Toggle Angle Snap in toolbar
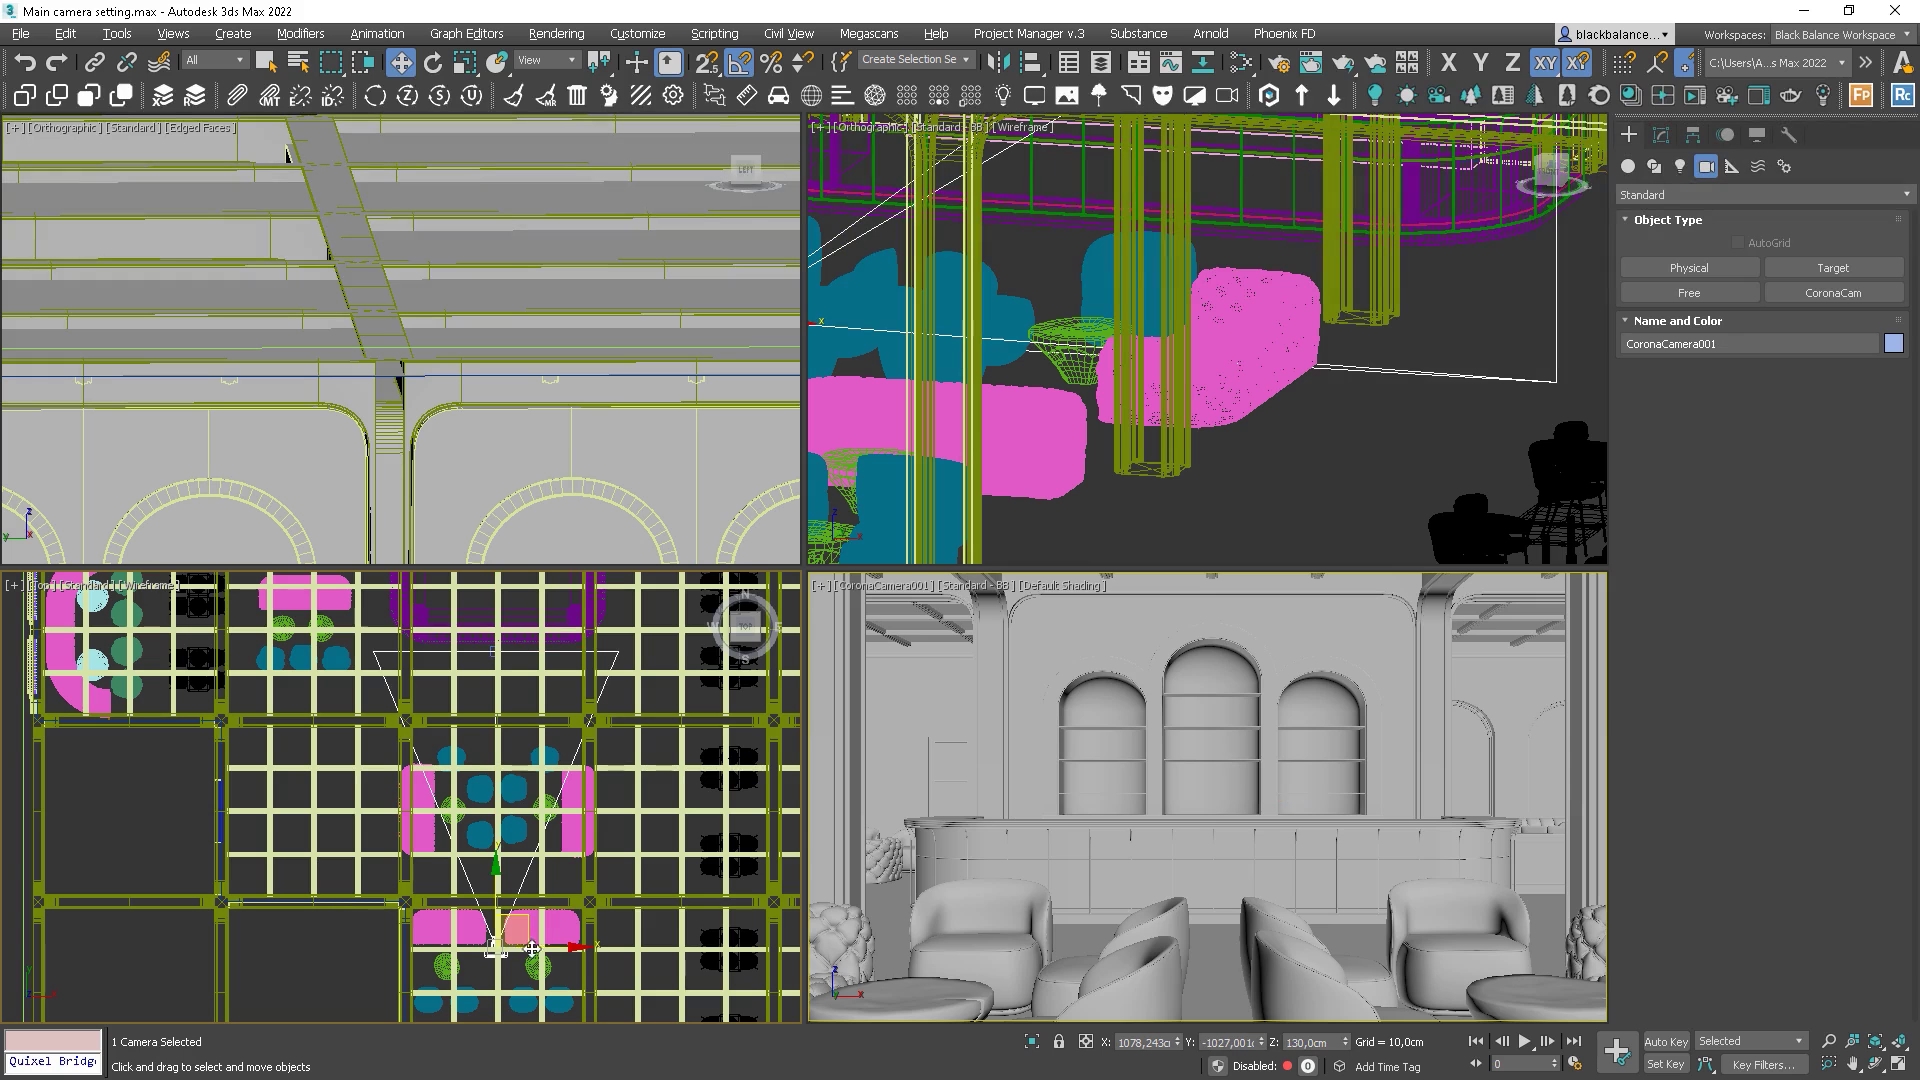Image resolution: width=1920 pixels, height=1080 pixels. click(x=739, y=63)
